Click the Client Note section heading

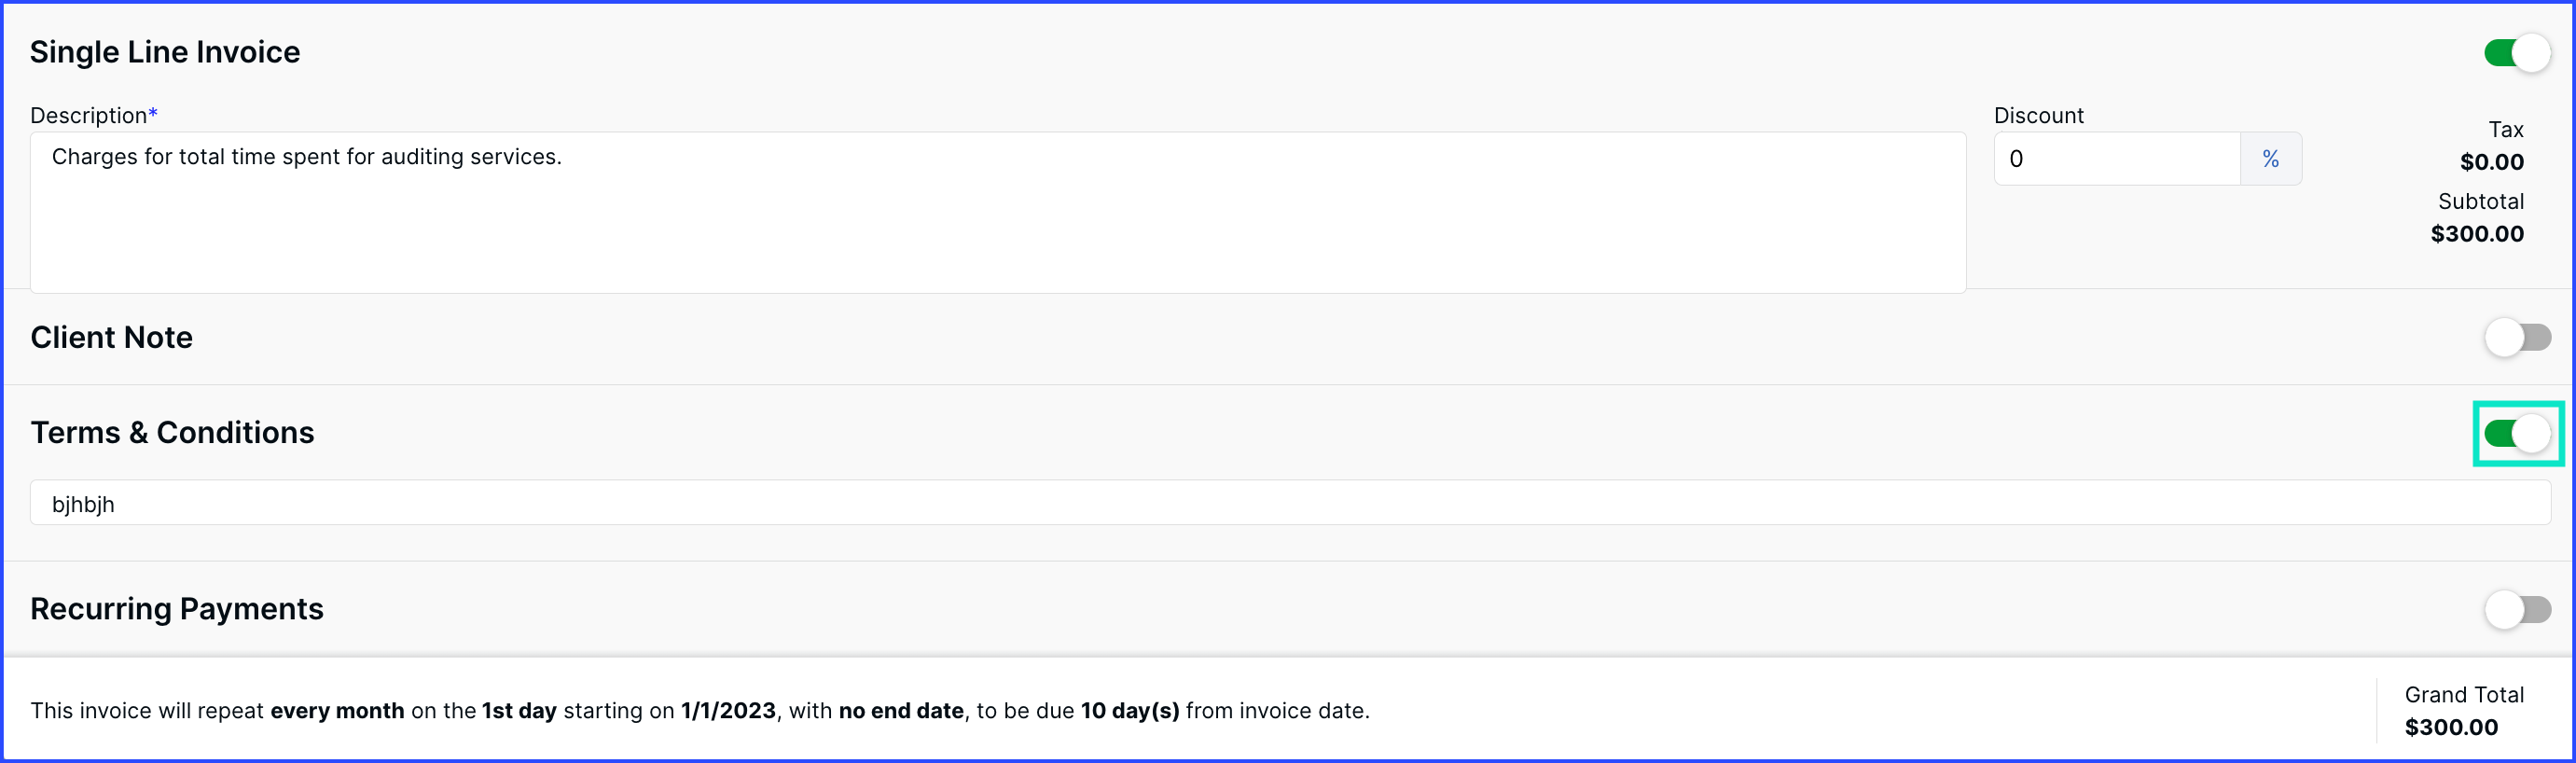click(x=111, y=337)
